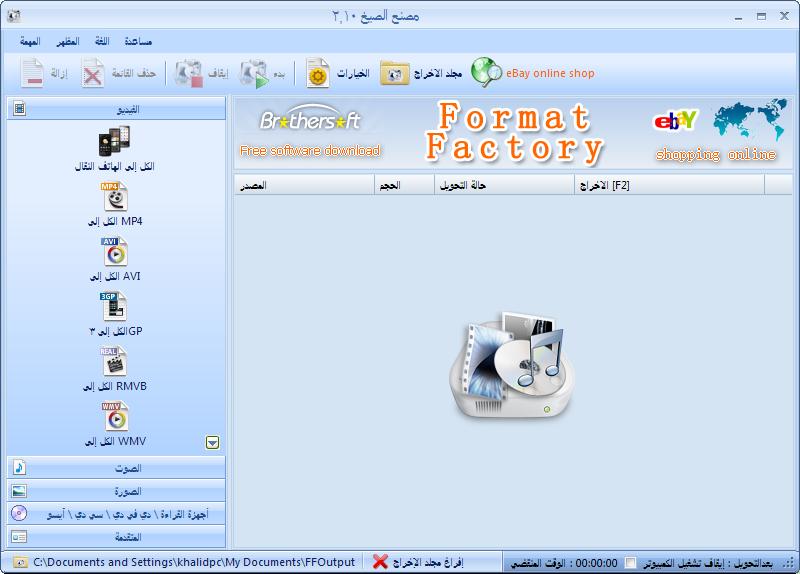Collapse the Video panel header
800x574 pixels.
coord(116,108)
